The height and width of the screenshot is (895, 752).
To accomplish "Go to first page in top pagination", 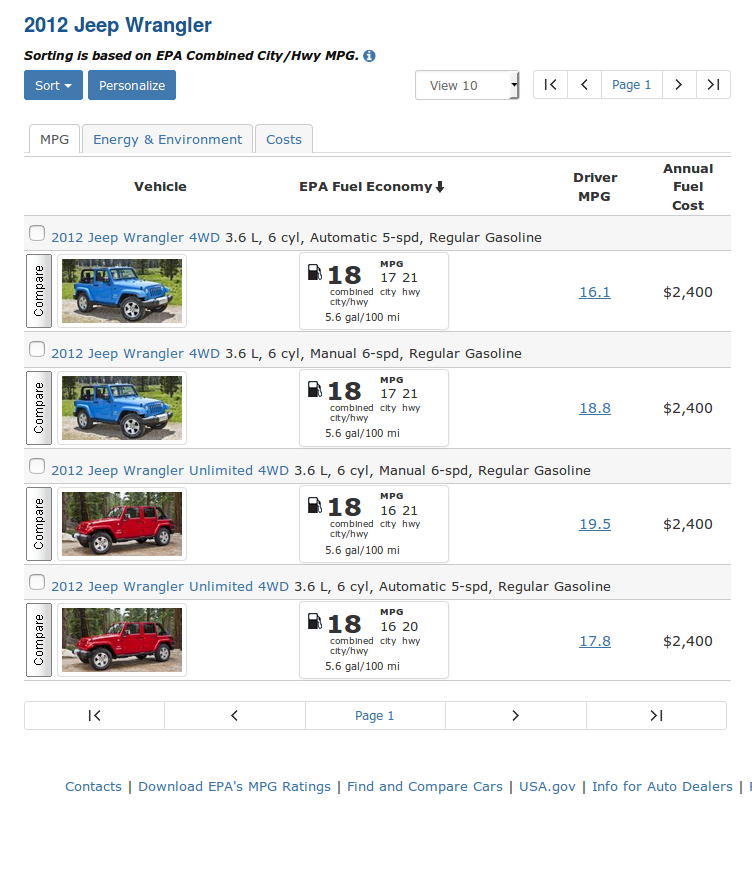I will point(550,85).
